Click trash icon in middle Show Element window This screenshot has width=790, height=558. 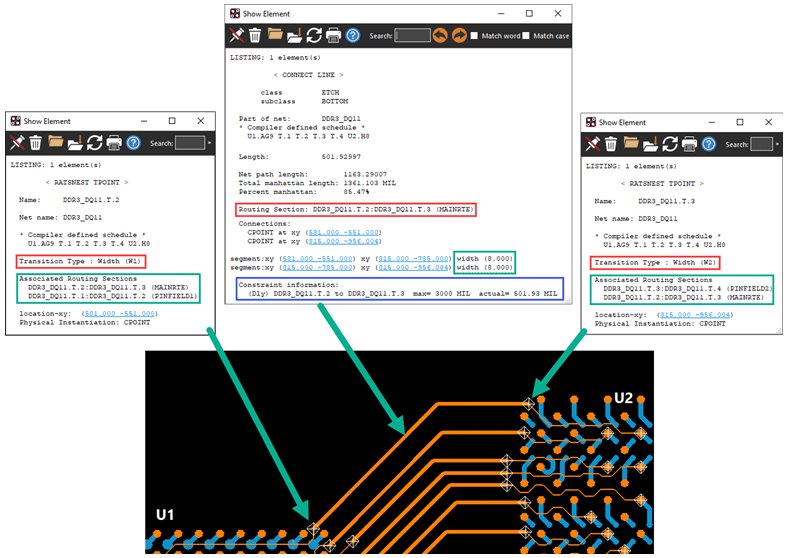coord(255,35)
